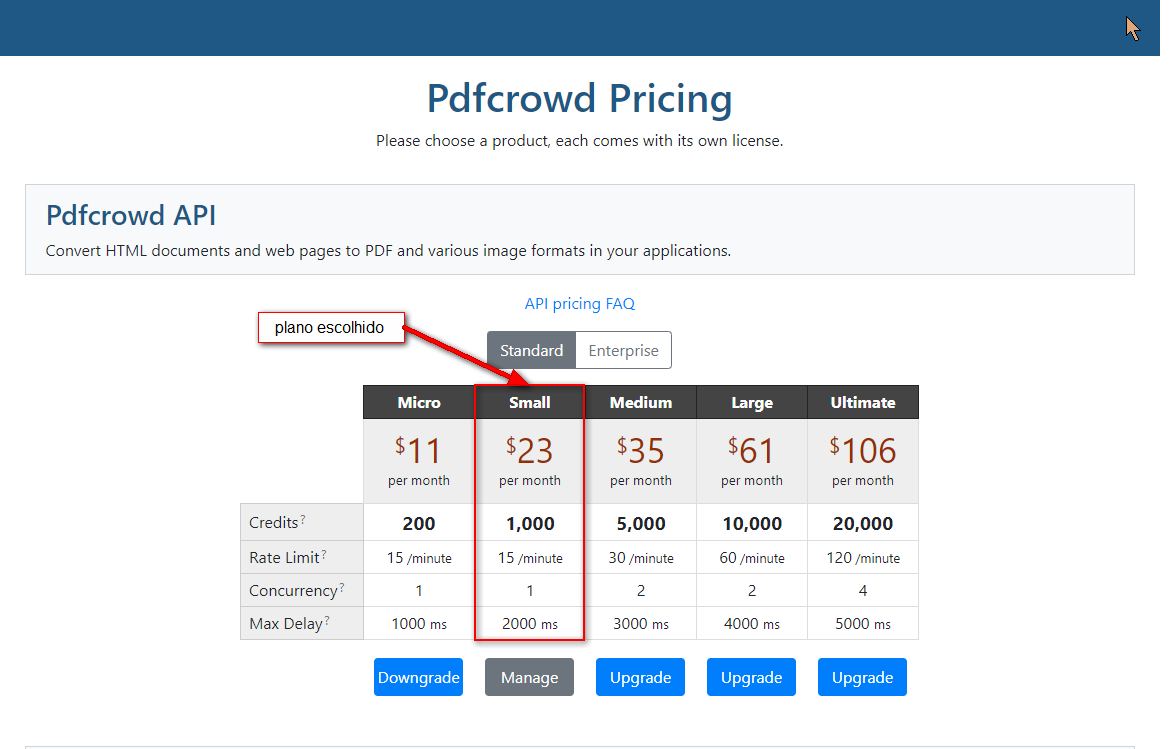
Task: Select the Small plan column header
Action: click(529, 402)
